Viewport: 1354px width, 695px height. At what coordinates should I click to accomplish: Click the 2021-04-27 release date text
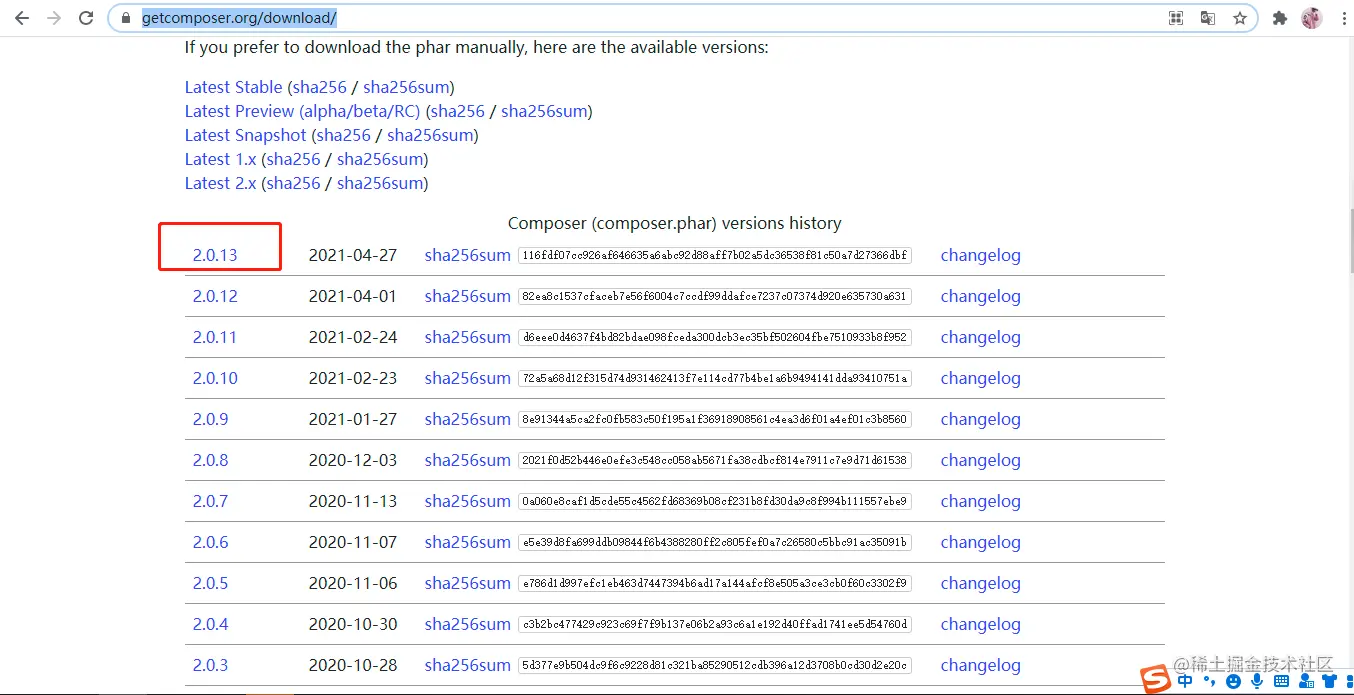pyautogui.click(x=353, y=255)
